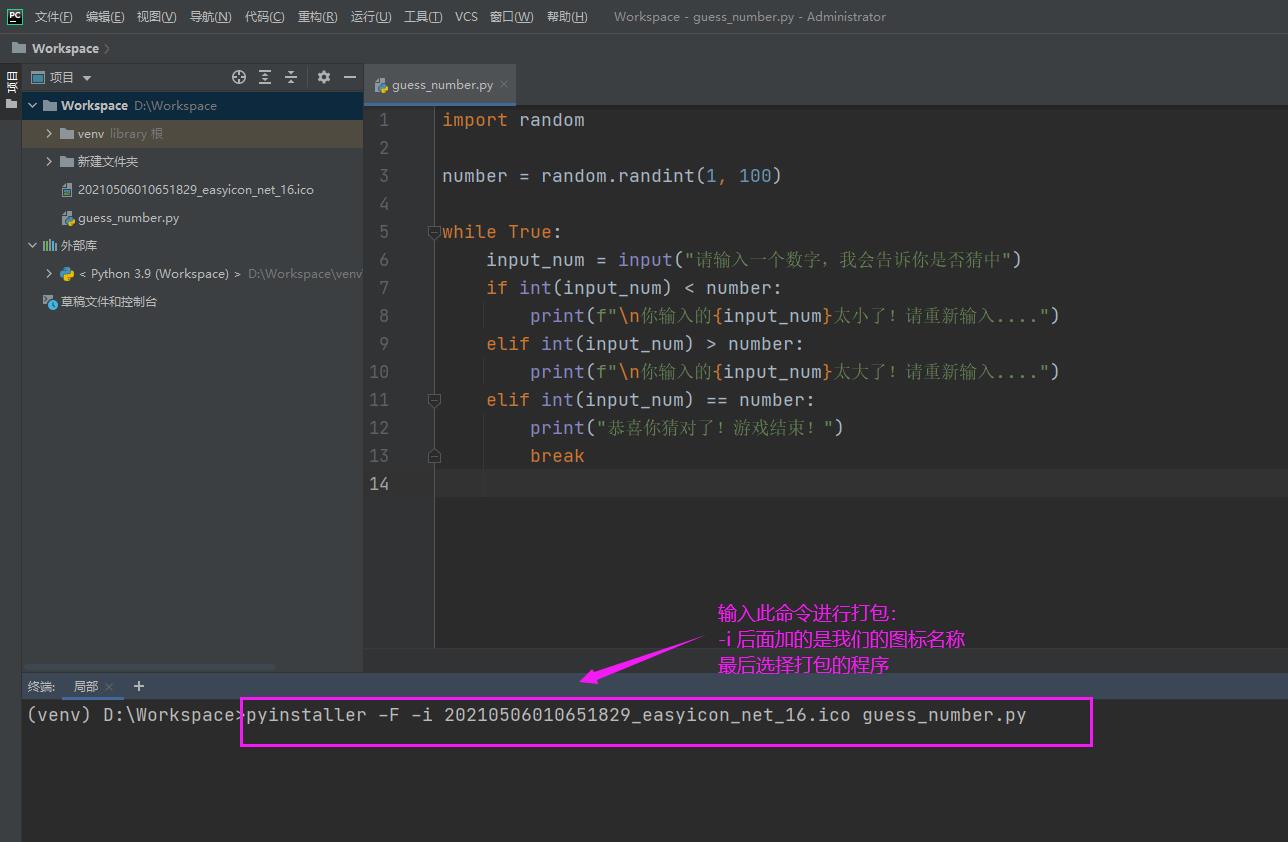Close the guess_number.py editor tab
The height and width of the screenshot is (842, 1288).
tap(504, 84)
